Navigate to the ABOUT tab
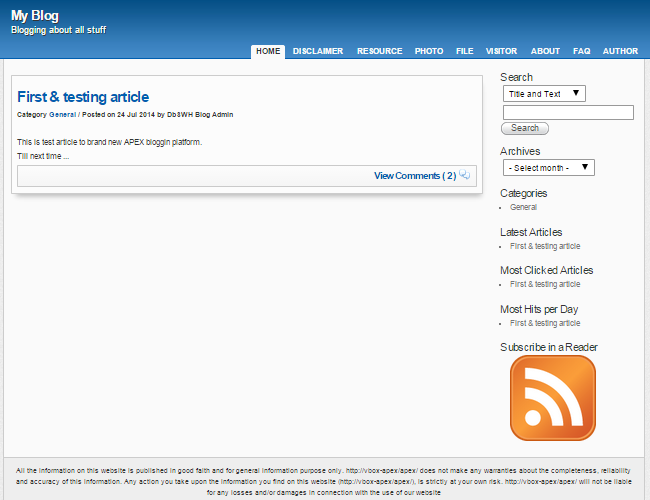Screen dimensions: 650x500 [x=545, y=51]
